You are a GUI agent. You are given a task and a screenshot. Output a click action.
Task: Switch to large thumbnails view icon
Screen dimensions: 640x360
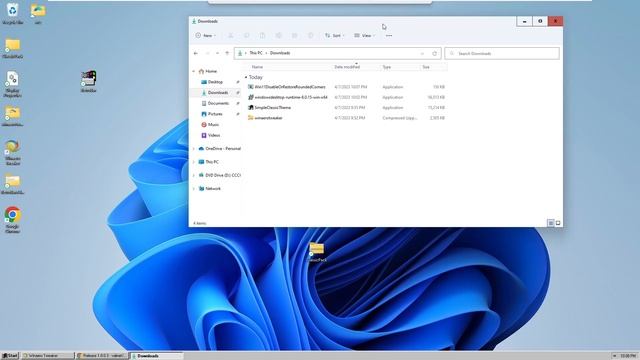click(x=558, y=223)
